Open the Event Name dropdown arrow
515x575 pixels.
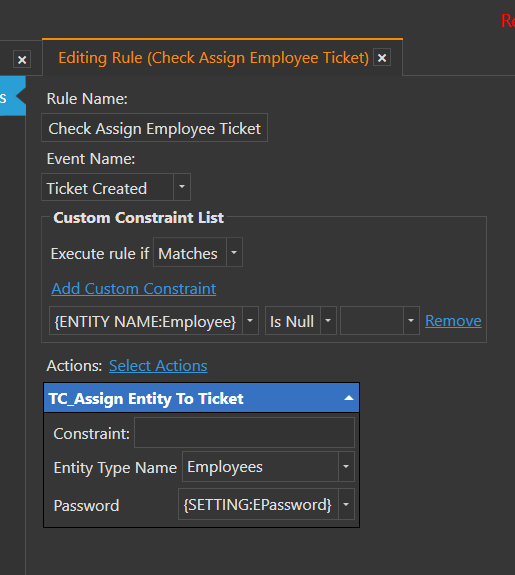click(x=182, y=187)
